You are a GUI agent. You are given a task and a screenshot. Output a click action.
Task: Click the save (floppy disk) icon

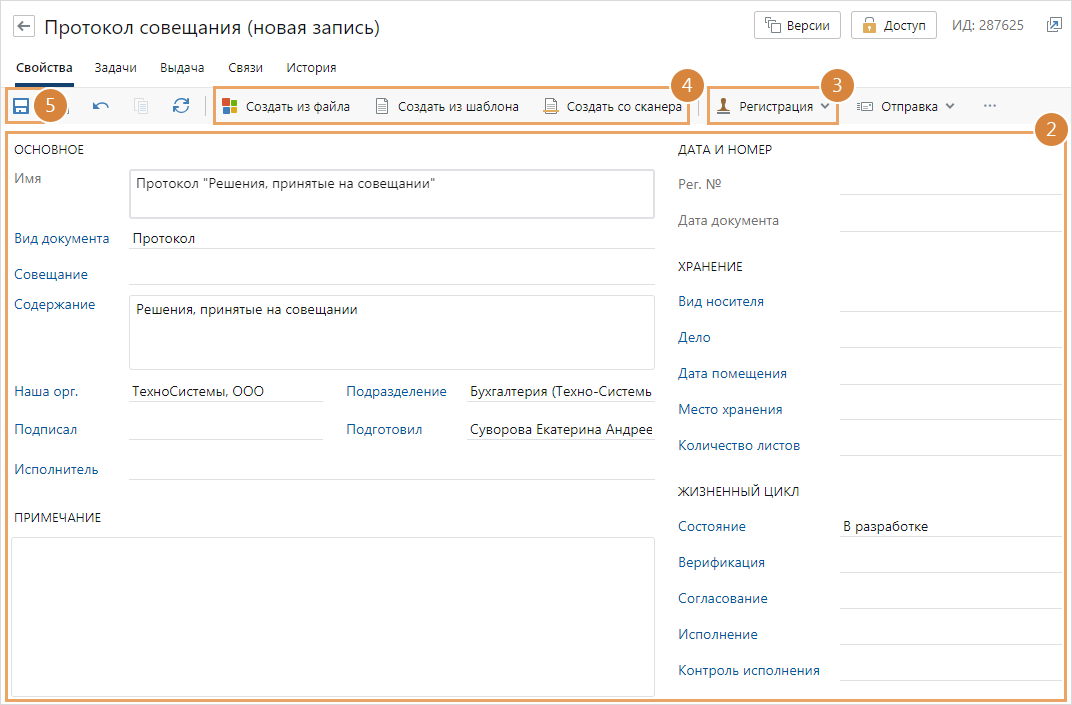21,106
